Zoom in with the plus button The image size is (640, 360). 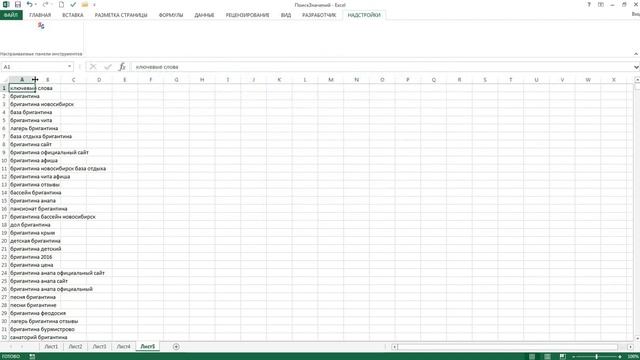620,357
